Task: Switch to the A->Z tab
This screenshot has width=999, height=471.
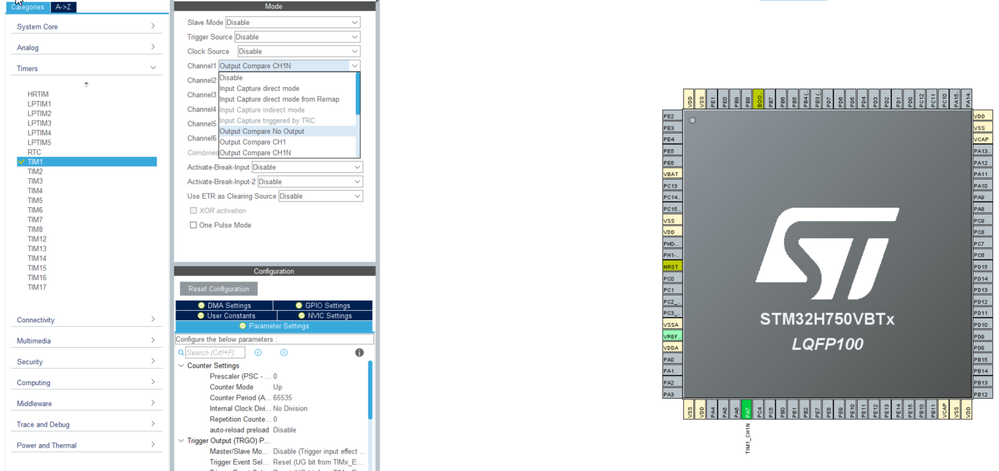Action: pyautogui.click(x=63, y=7)
